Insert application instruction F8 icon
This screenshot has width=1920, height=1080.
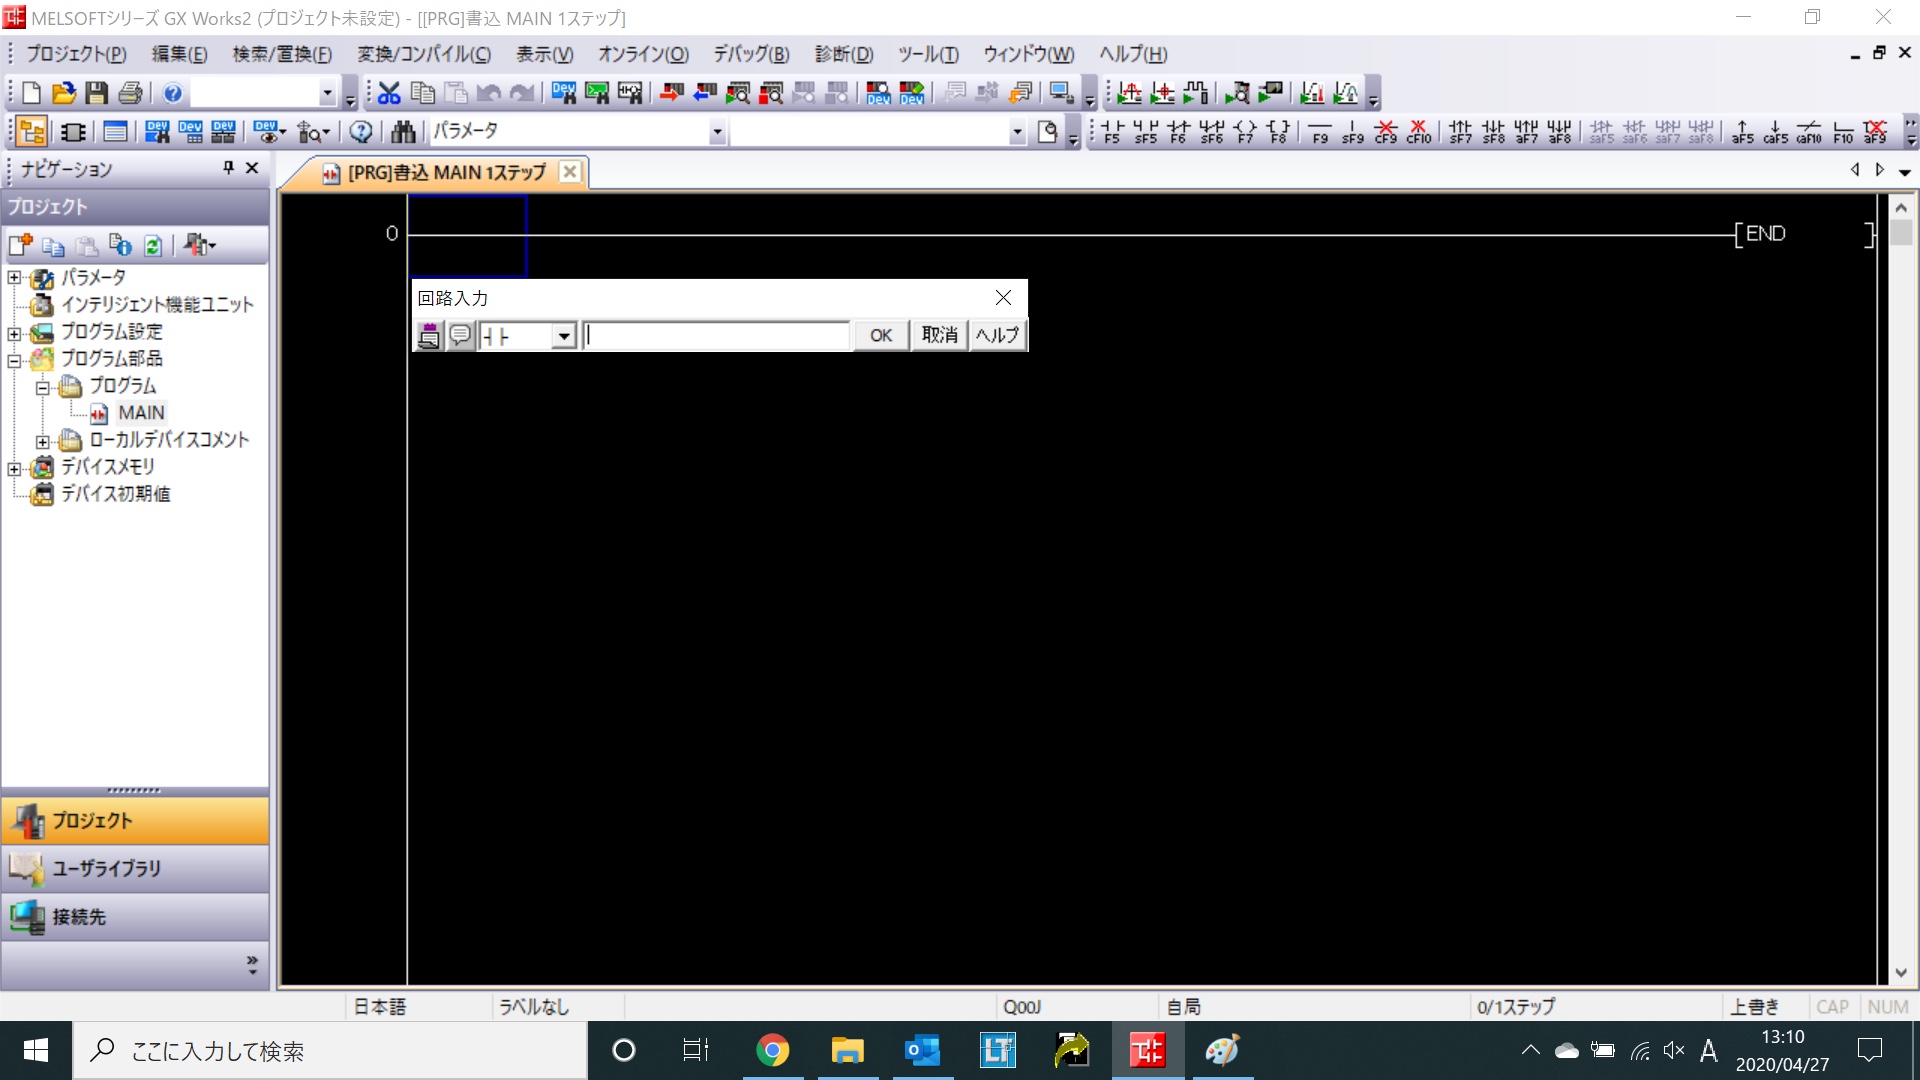[x=1278, y=132]
